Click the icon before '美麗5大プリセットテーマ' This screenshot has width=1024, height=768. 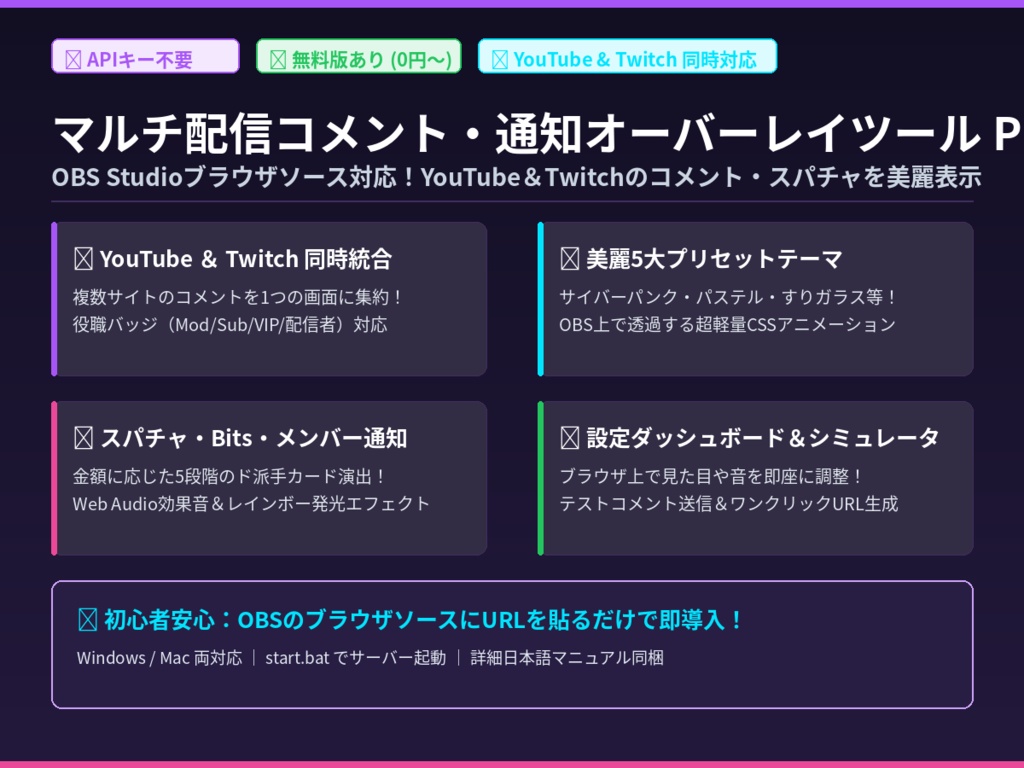point(569,259)
